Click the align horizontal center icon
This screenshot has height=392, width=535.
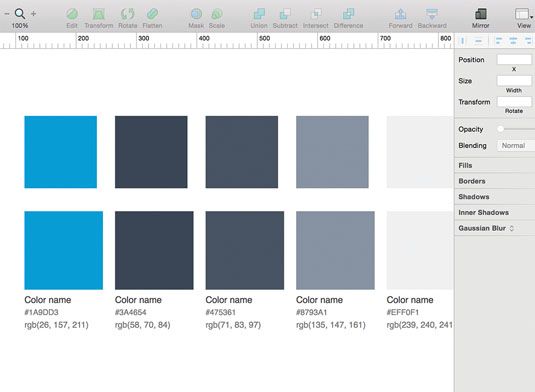click(x=513, y=41)
